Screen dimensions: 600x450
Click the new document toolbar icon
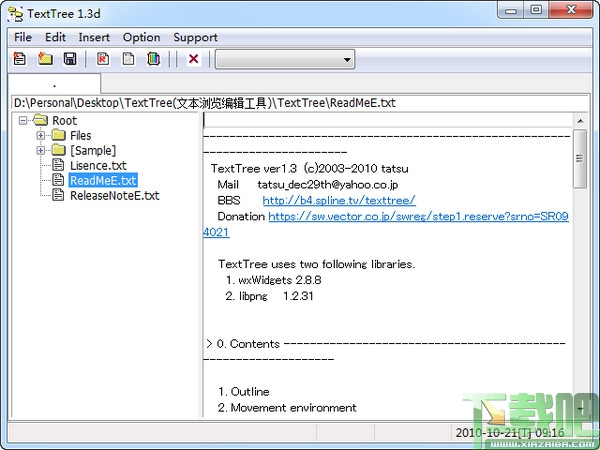click(20, 59)
